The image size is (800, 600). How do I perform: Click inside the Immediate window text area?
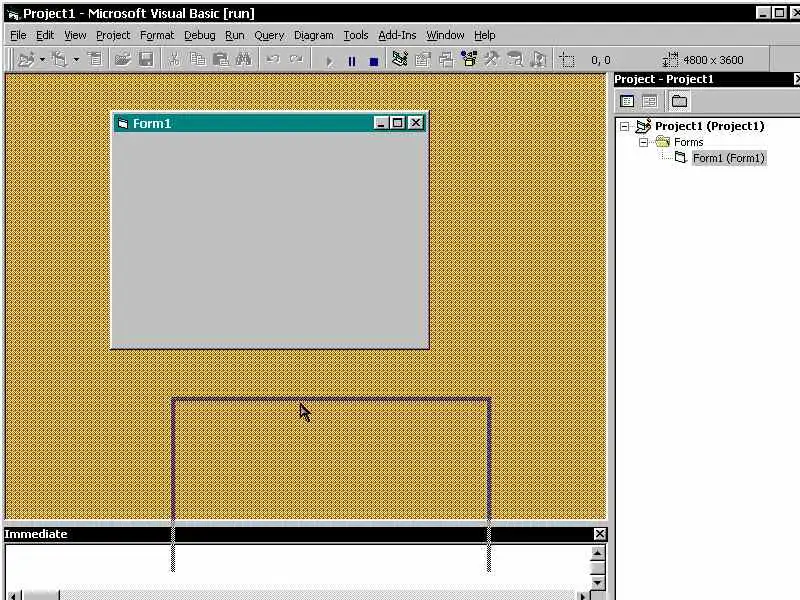pyautogui.click(x=298, y=566)
